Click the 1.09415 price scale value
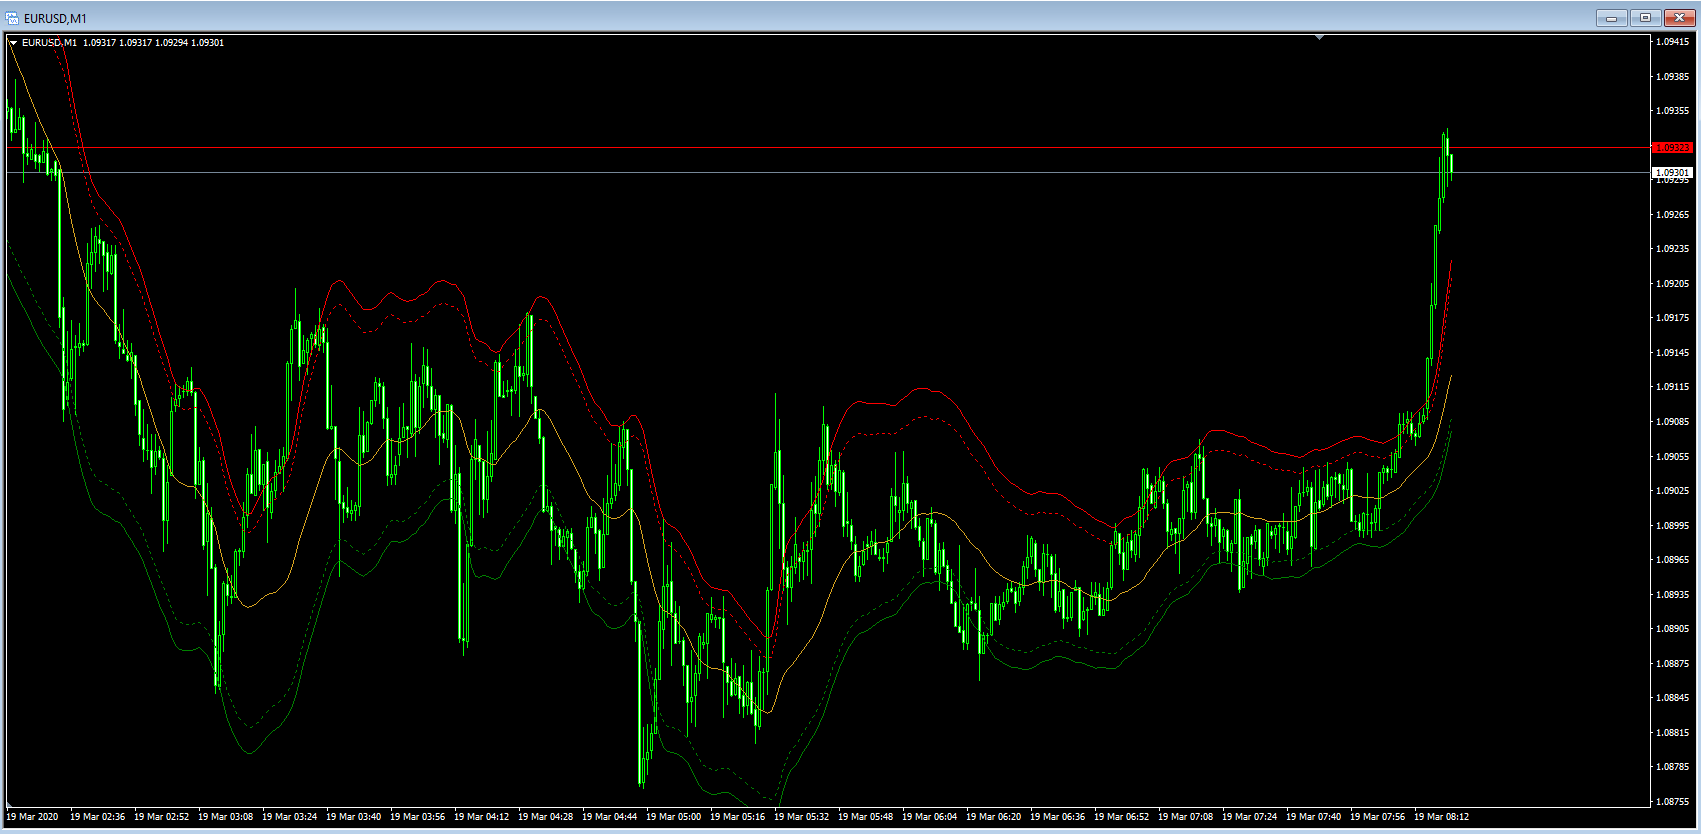Screen dimensions: 1701x834 click(x=1673, y=42)
